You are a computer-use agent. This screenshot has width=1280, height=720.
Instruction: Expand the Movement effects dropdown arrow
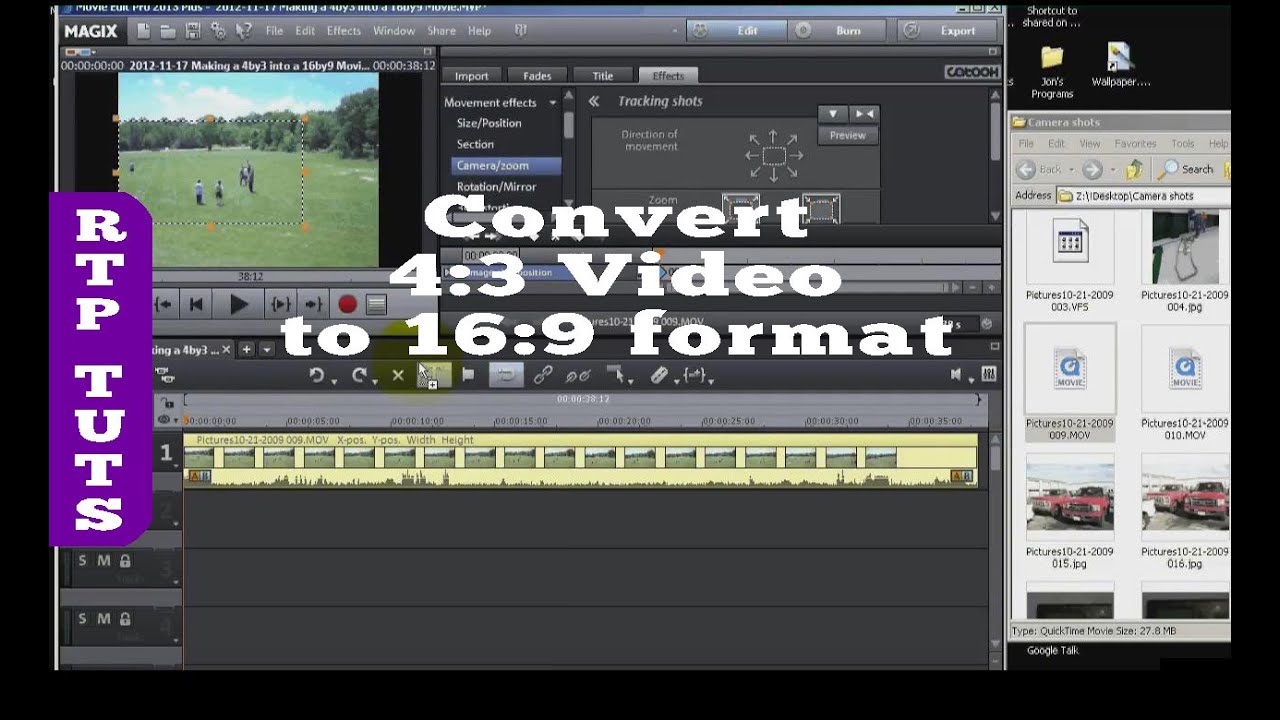tap(552, 103)
